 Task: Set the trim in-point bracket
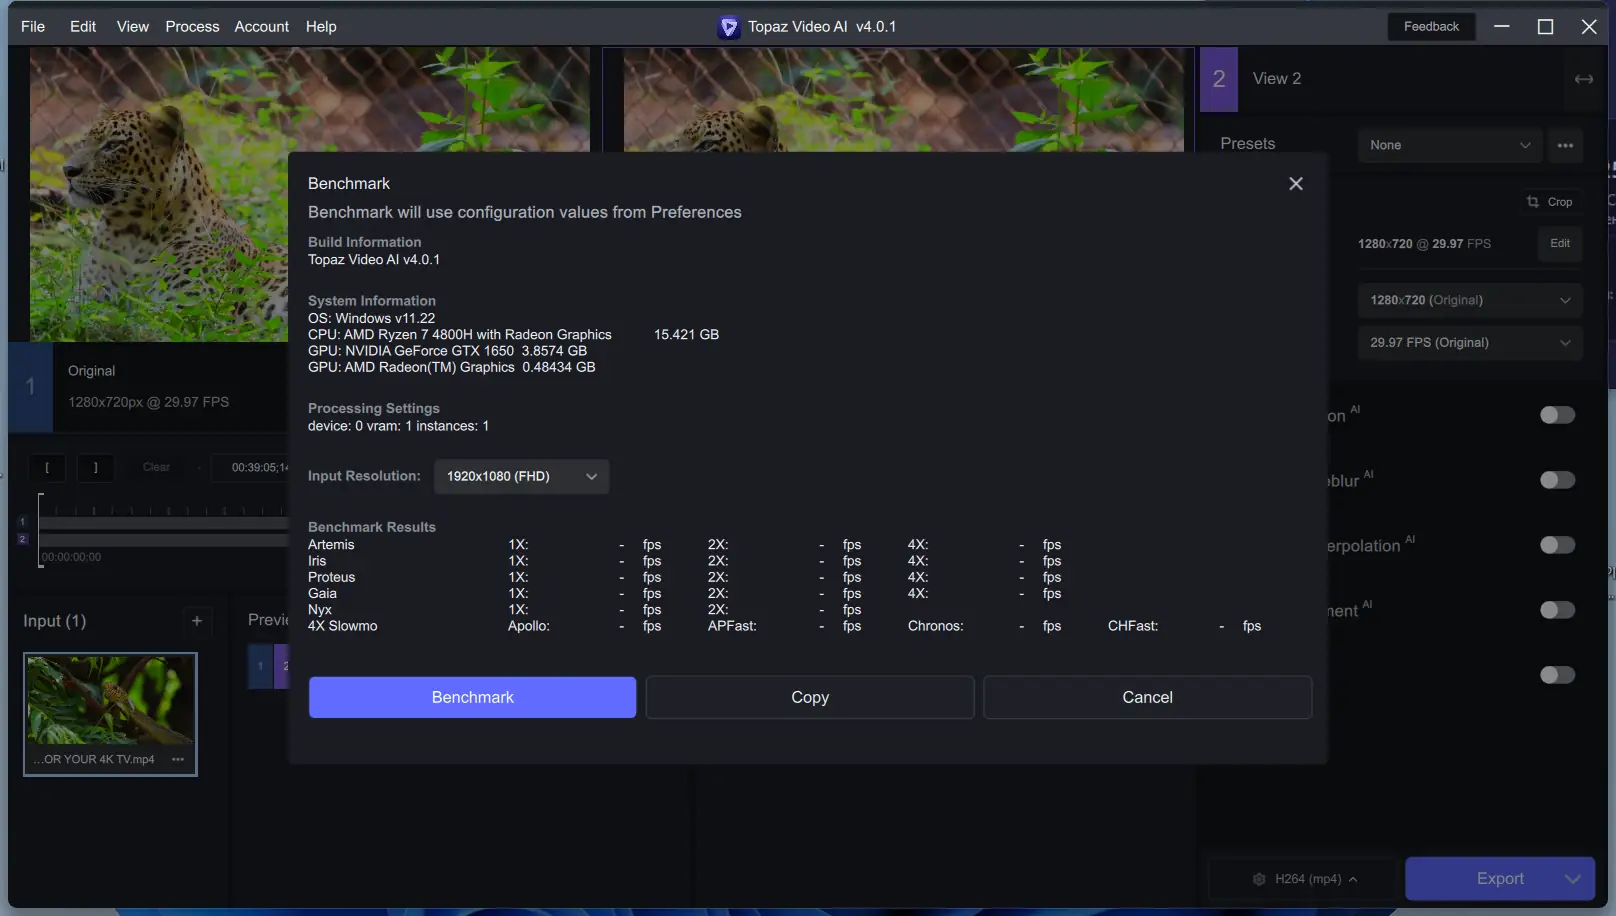tap(47, 467)
